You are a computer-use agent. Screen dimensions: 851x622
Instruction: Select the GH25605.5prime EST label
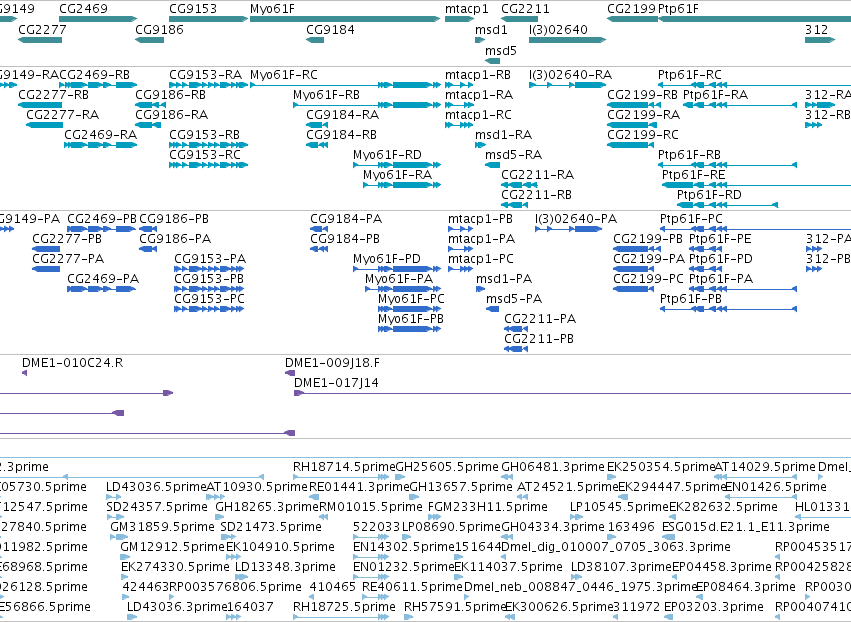[x=447, y=467]
